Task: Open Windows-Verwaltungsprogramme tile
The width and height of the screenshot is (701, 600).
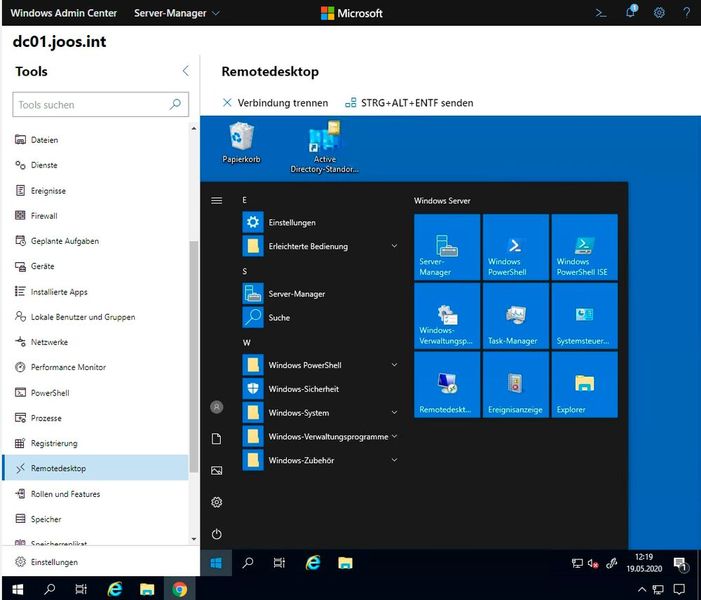Action: [x=447, y=316]
